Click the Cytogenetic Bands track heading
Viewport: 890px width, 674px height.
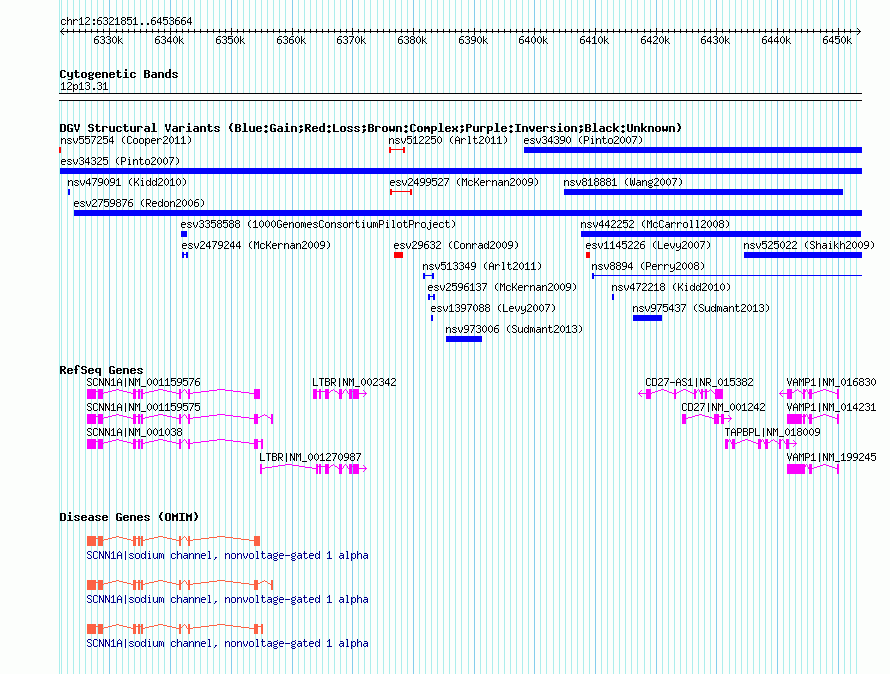click(119, 74)
